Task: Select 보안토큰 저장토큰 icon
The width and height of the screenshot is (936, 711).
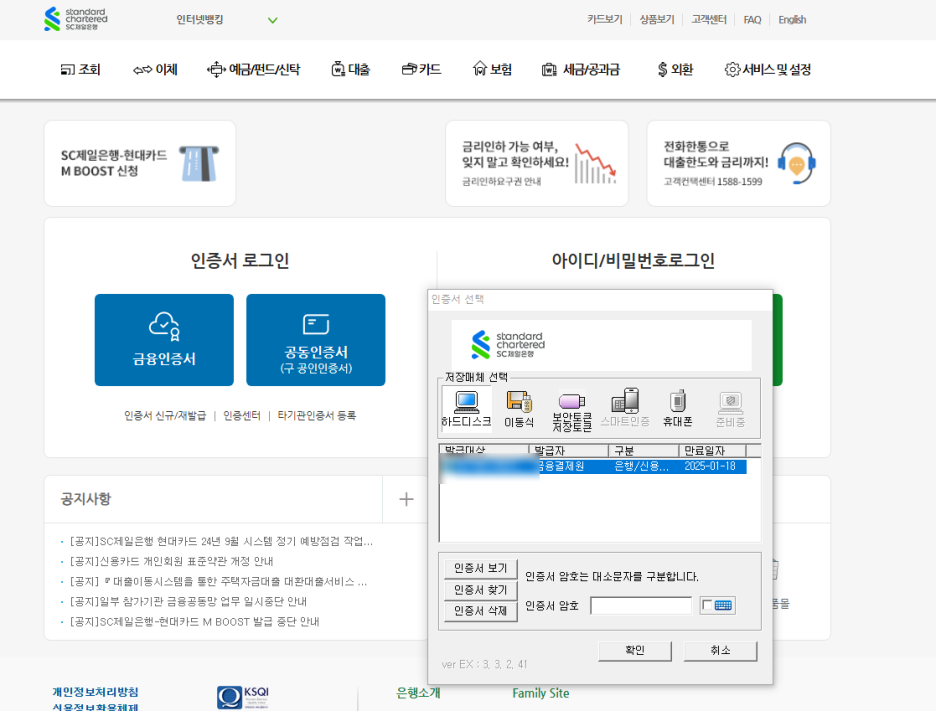Action: point(571,411)
